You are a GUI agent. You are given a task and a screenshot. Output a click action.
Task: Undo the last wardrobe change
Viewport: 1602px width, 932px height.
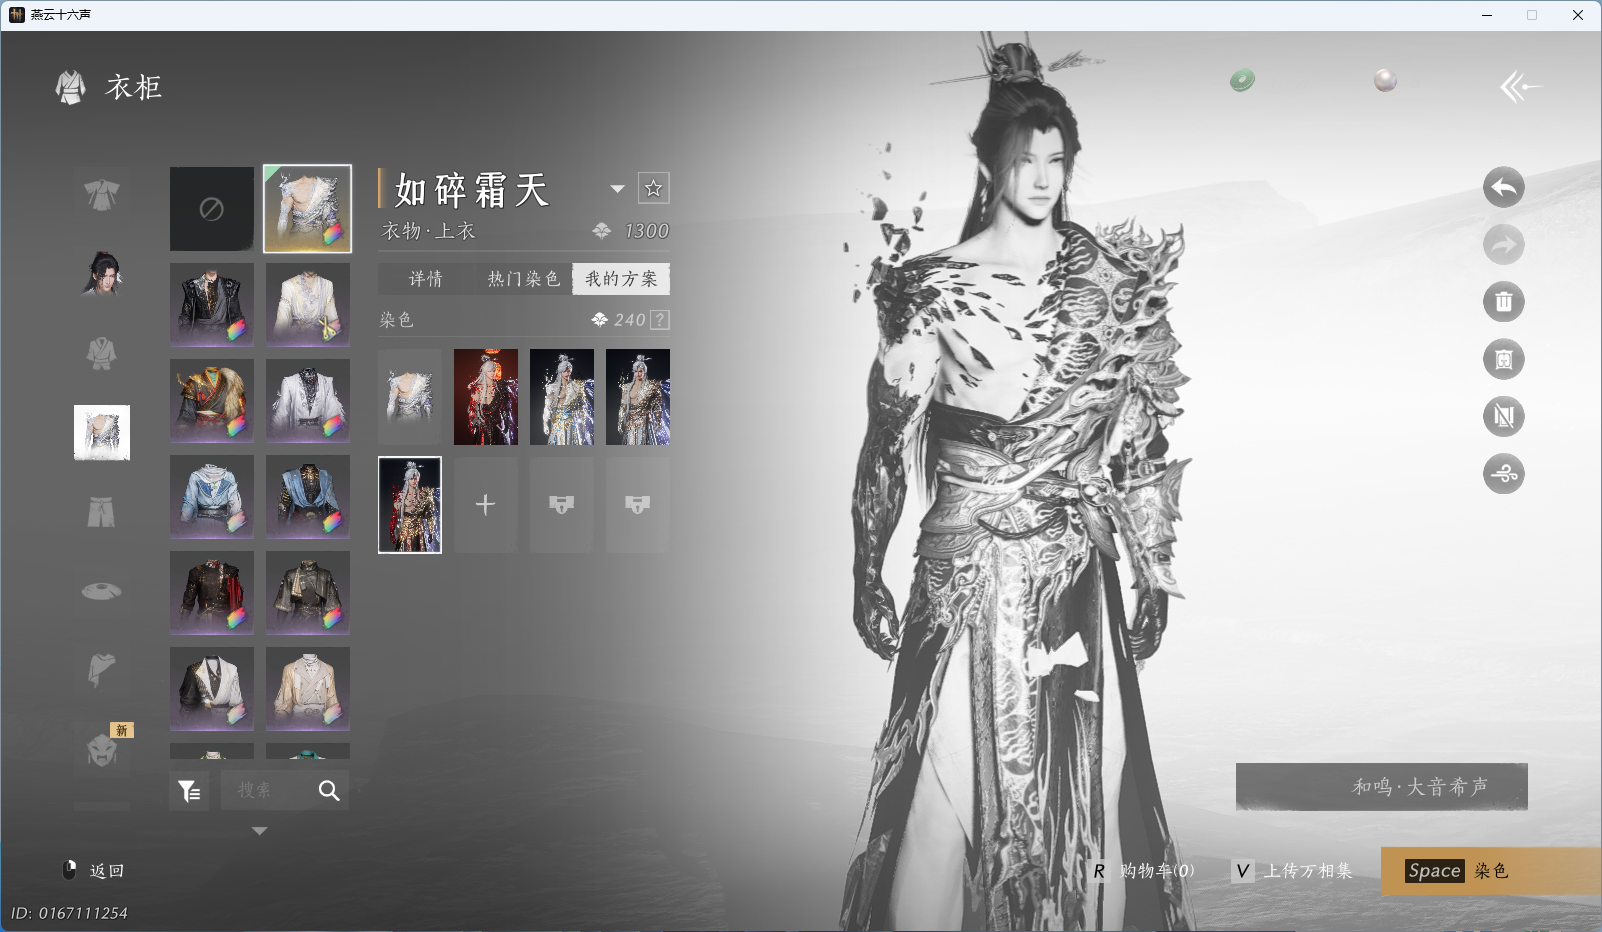click(x=1503, y=187)
